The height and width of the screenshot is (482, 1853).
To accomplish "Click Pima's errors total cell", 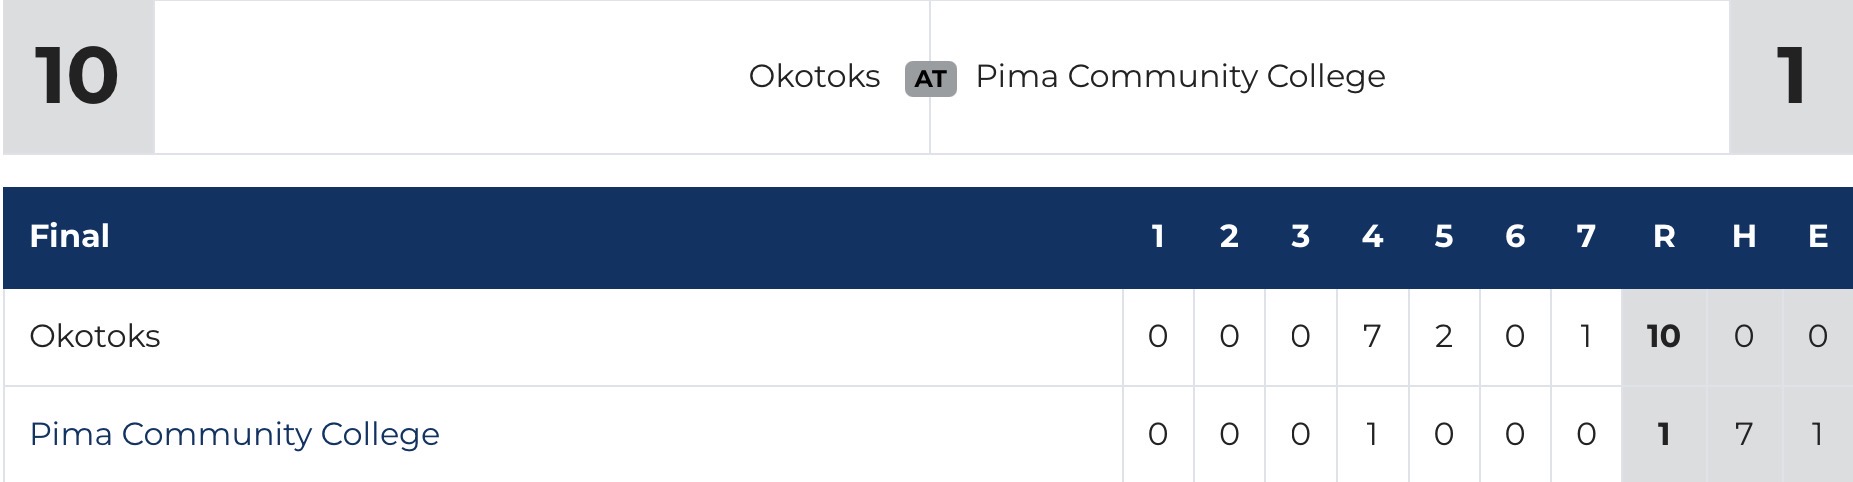I will pyautogui.click(x=1817, y=434).
